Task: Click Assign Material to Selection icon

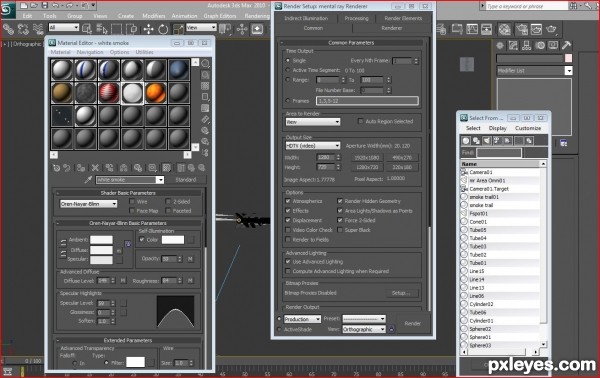Action: click(81, 168)
